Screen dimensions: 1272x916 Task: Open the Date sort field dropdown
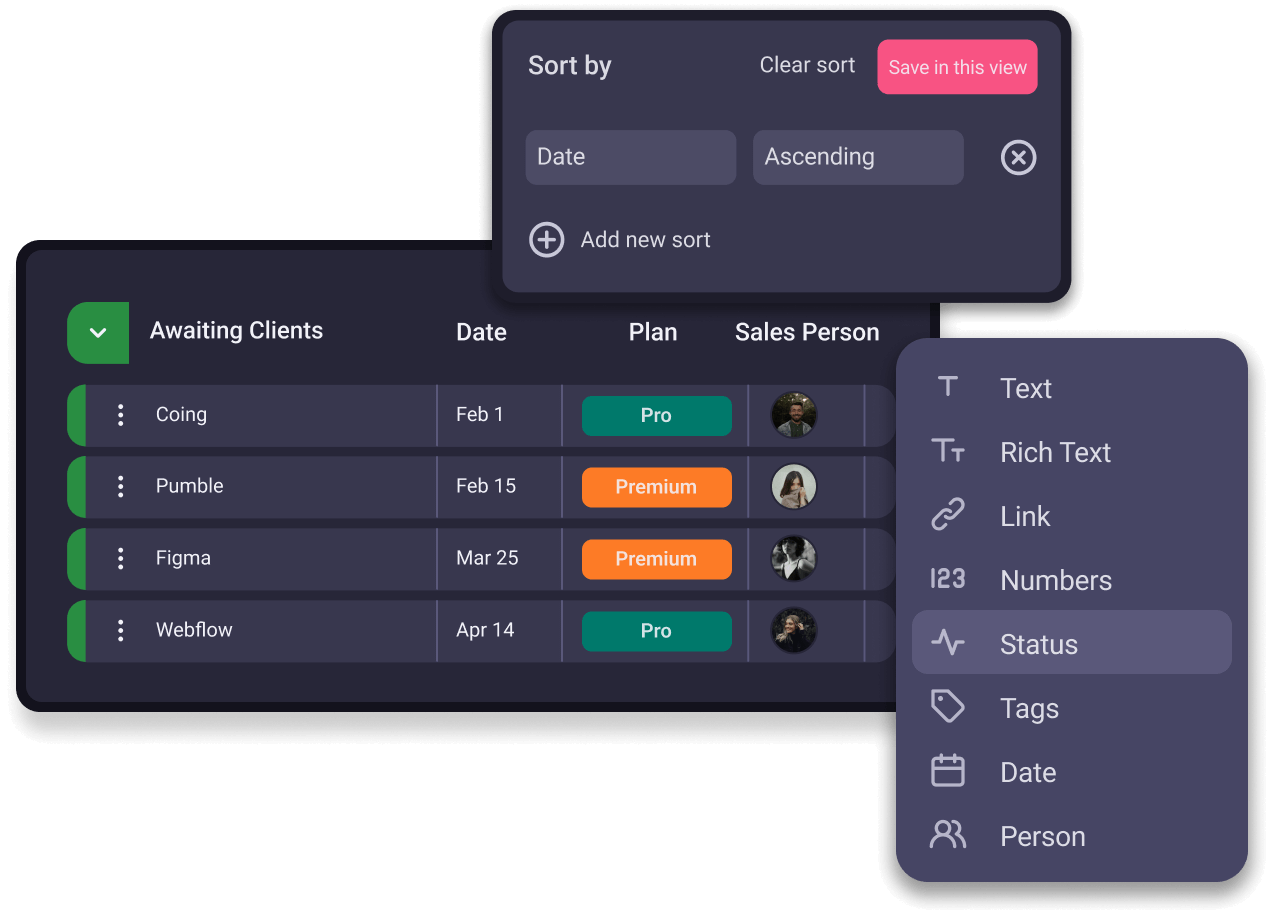(x=630, y=157)
